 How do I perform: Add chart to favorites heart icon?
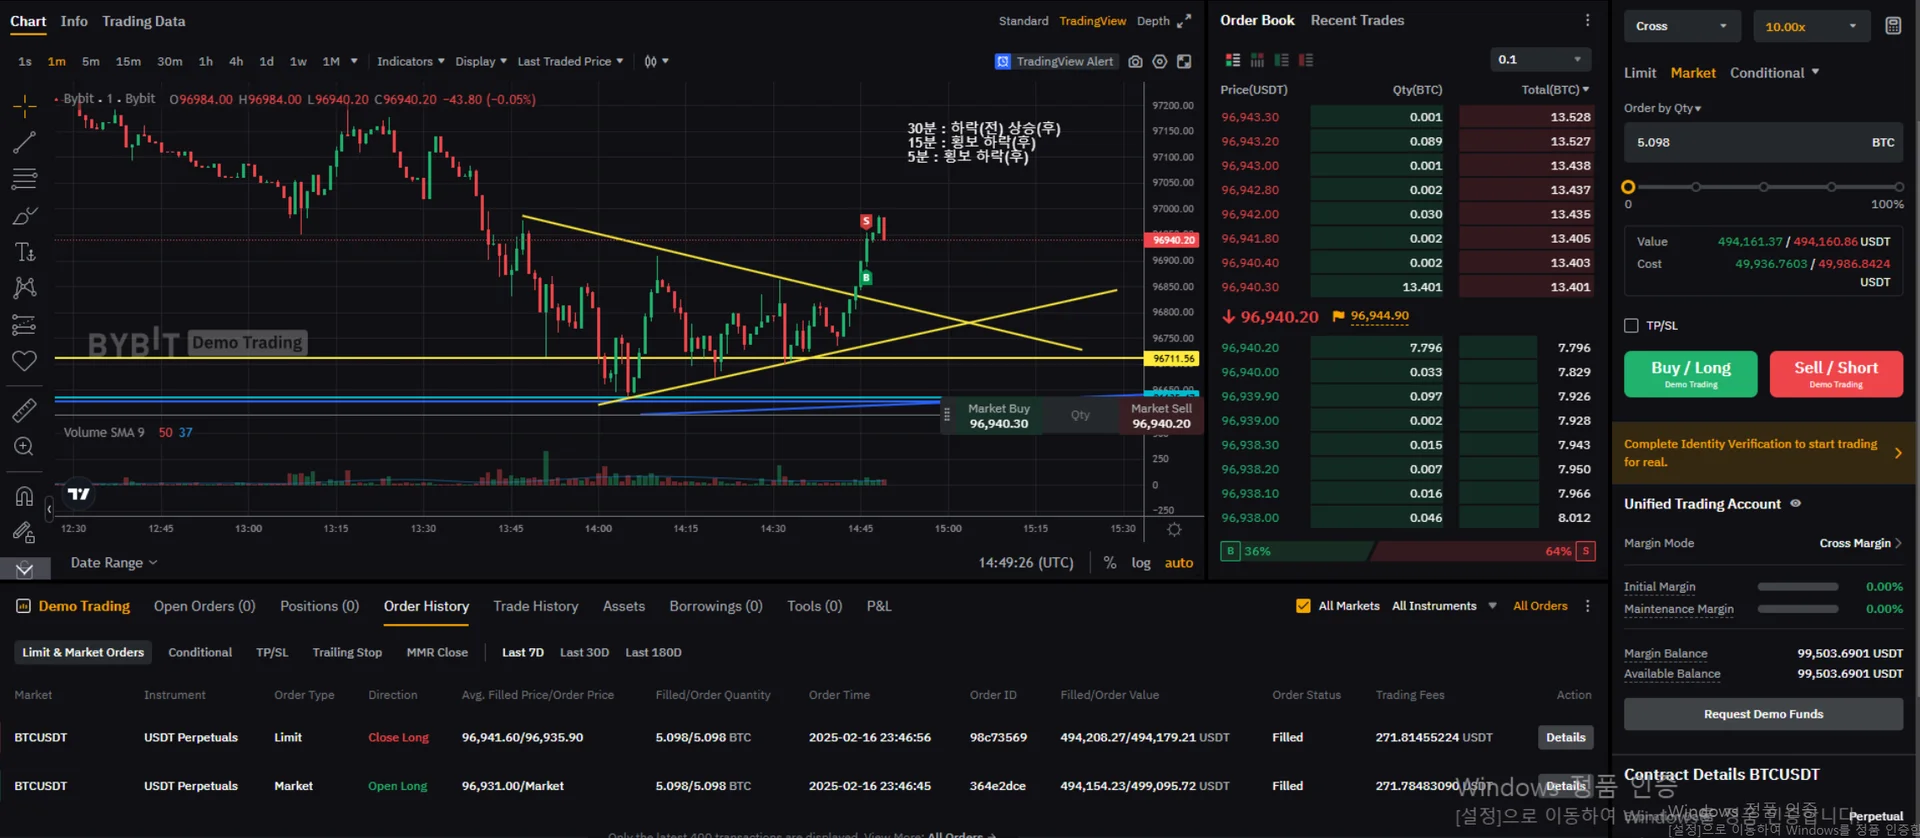(24, 361)
